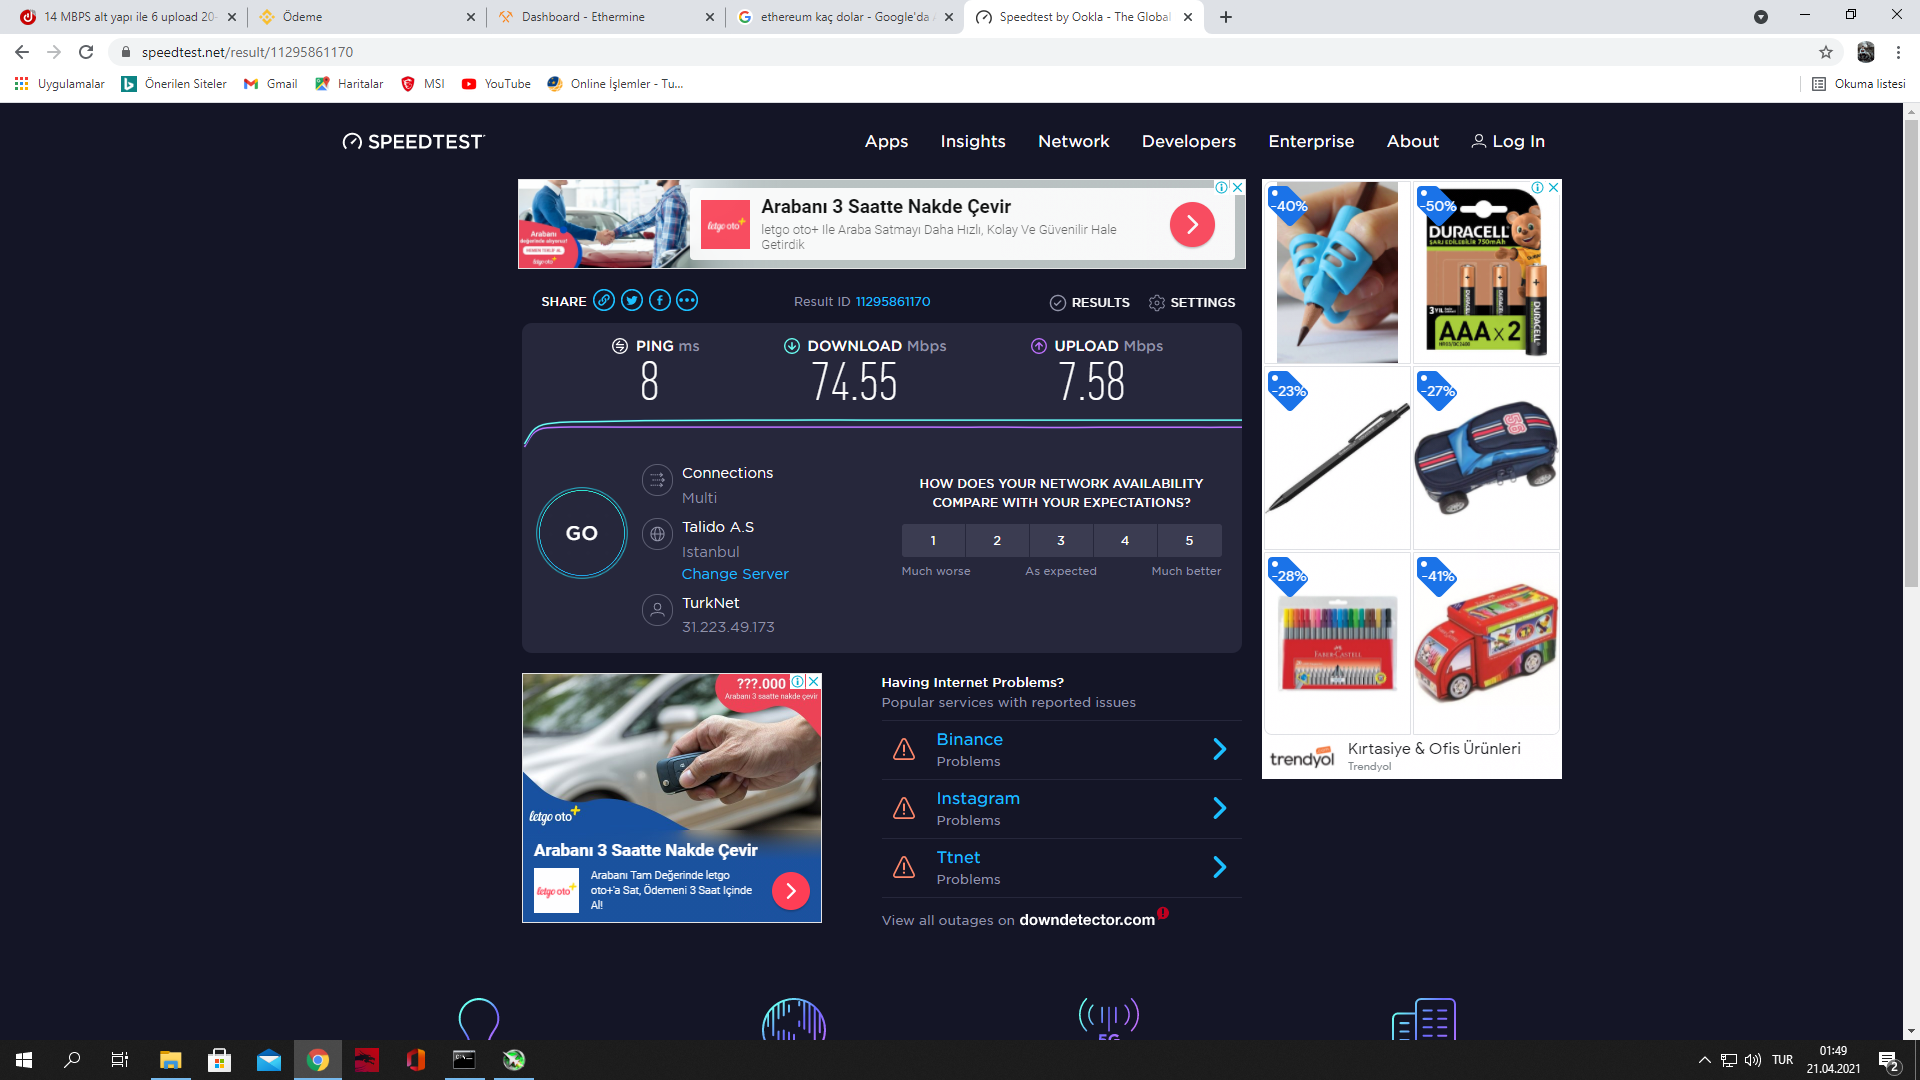1920x1080 pixels.
Task: Share result on Twitter icon
Action: tap(631, 300)
